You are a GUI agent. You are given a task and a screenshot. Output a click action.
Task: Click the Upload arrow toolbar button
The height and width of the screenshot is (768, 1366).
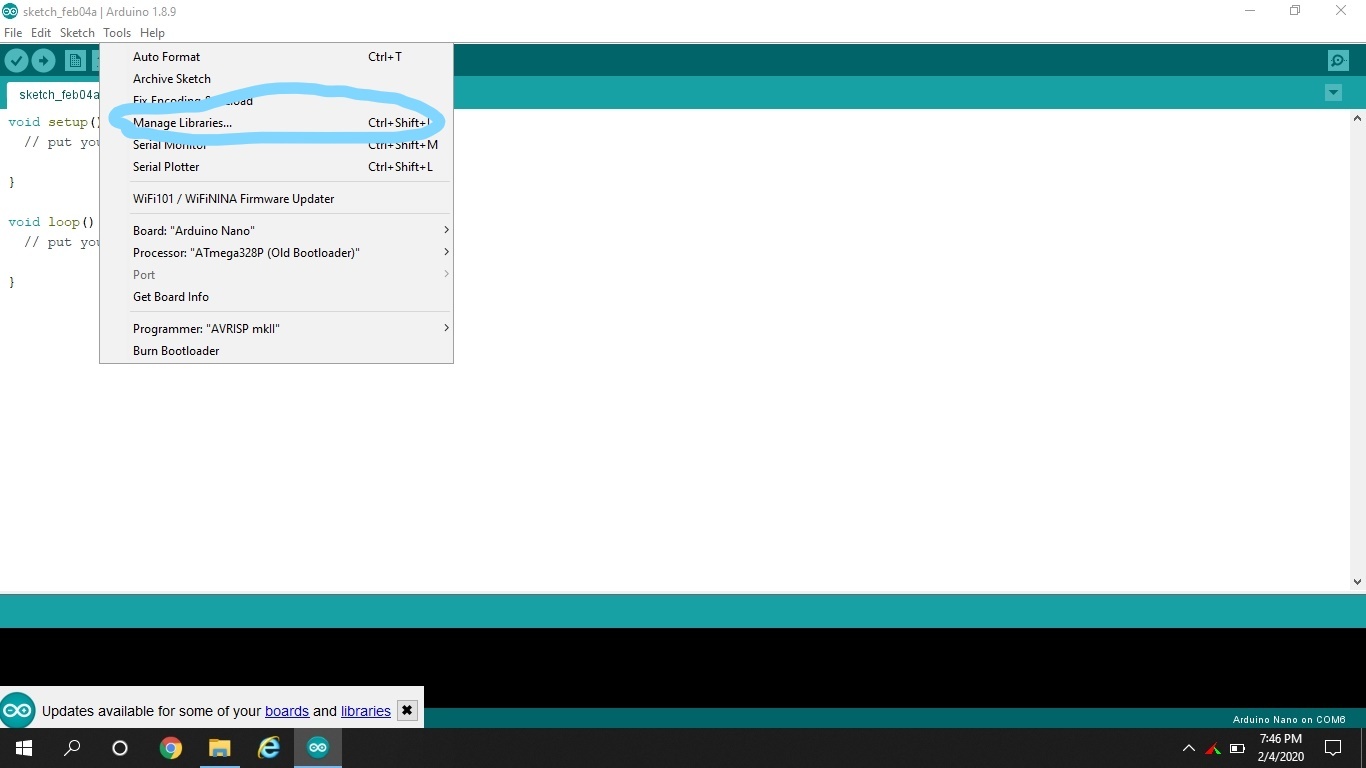pyautogui.click(x=43, y=61)
